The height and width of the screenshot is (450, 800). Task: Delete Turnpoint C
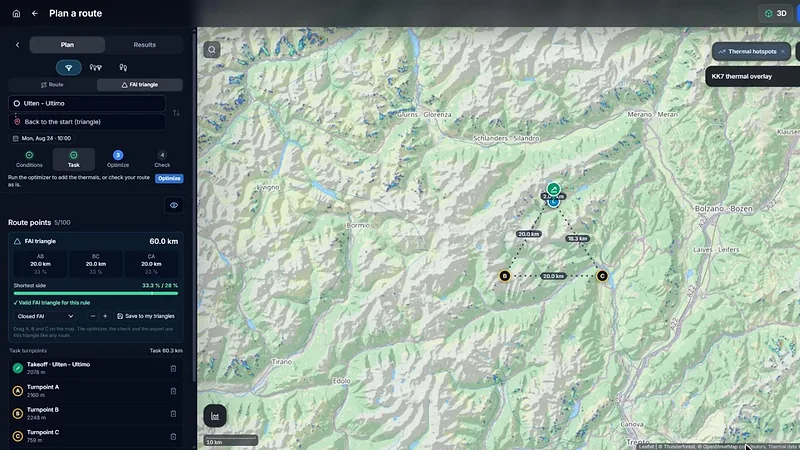[x=173, y=437]
